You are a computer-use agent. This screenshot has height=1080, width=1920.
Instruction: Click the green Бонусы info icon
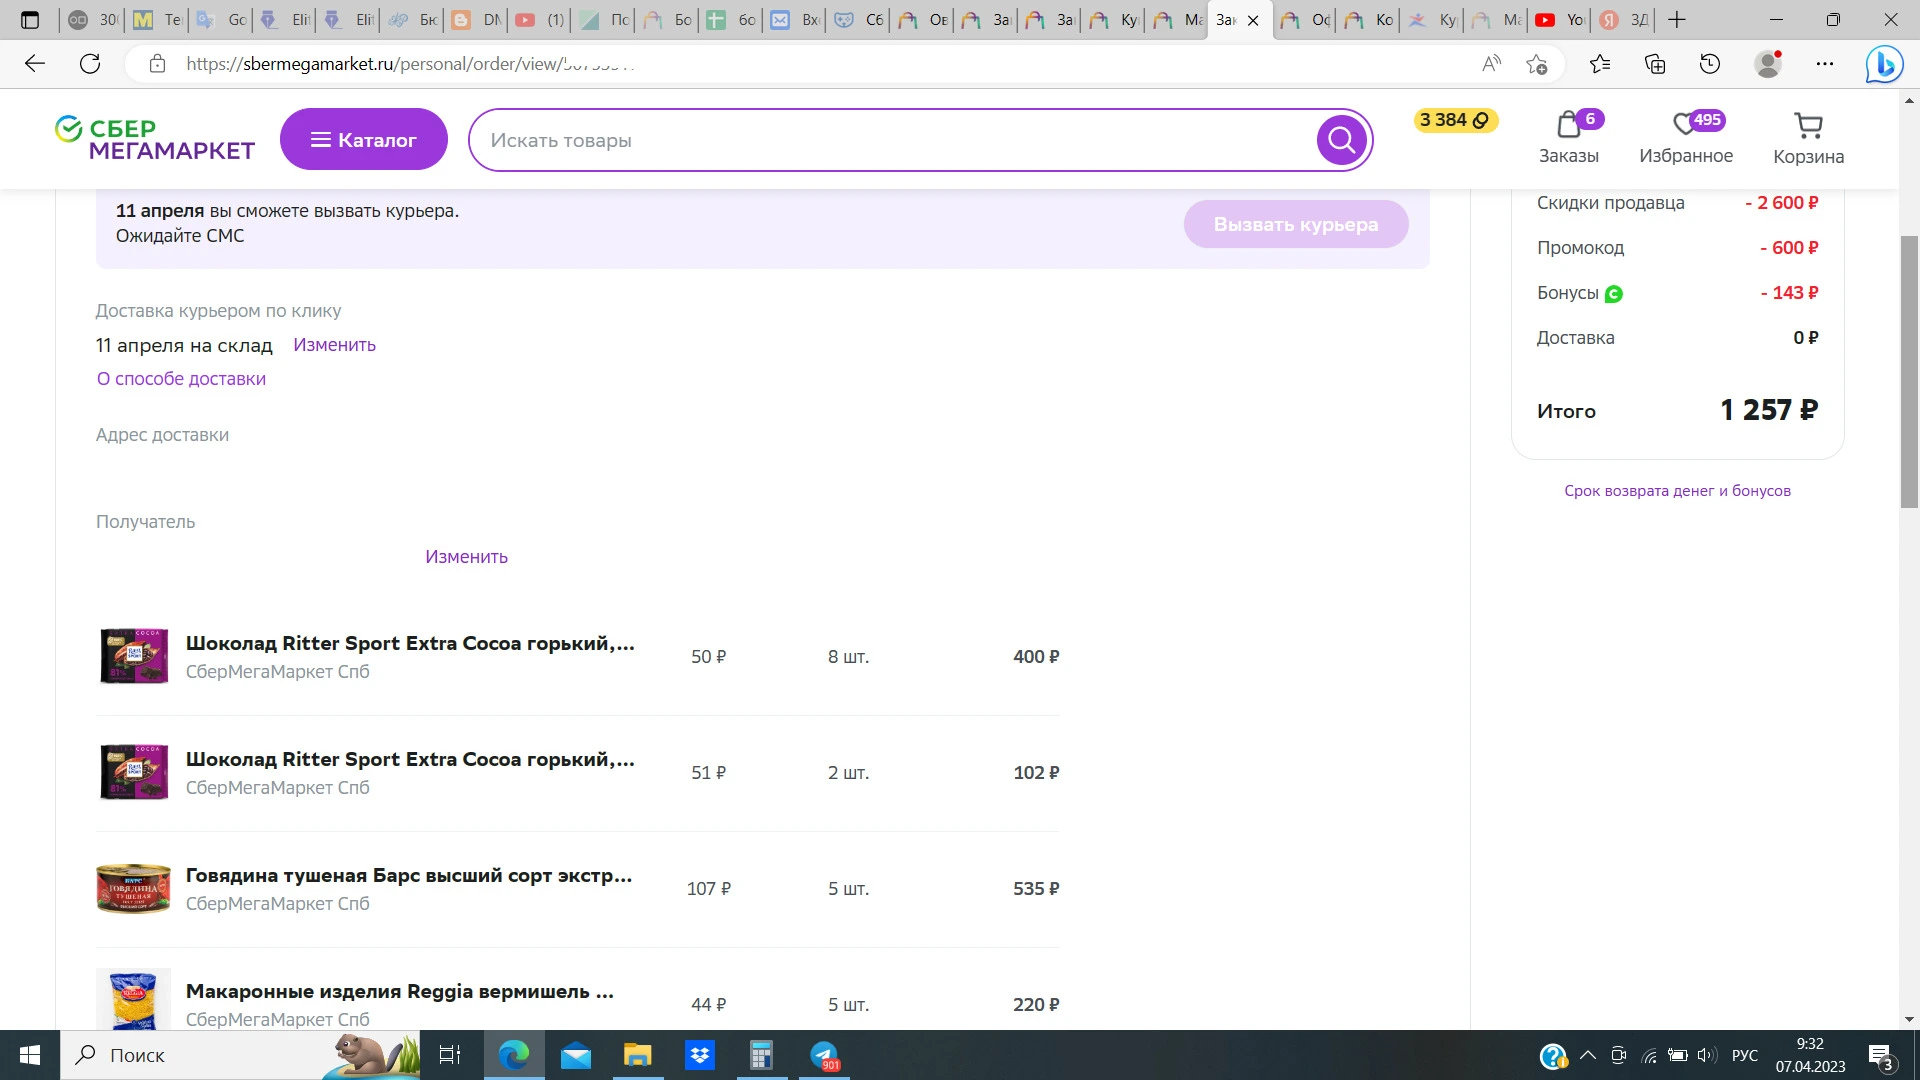1613,294
